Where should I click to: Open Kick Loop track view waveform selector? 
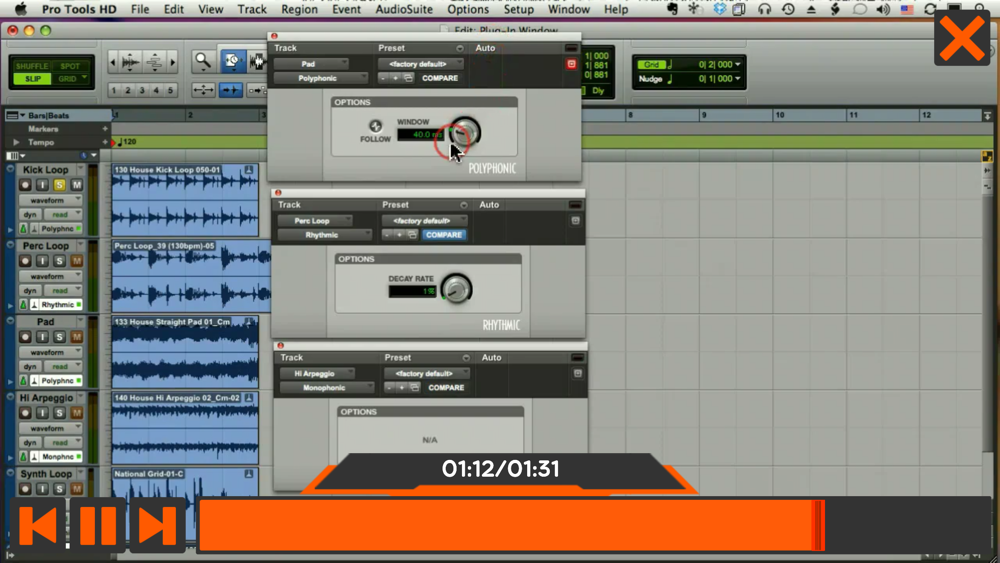[x=51, y=200]
